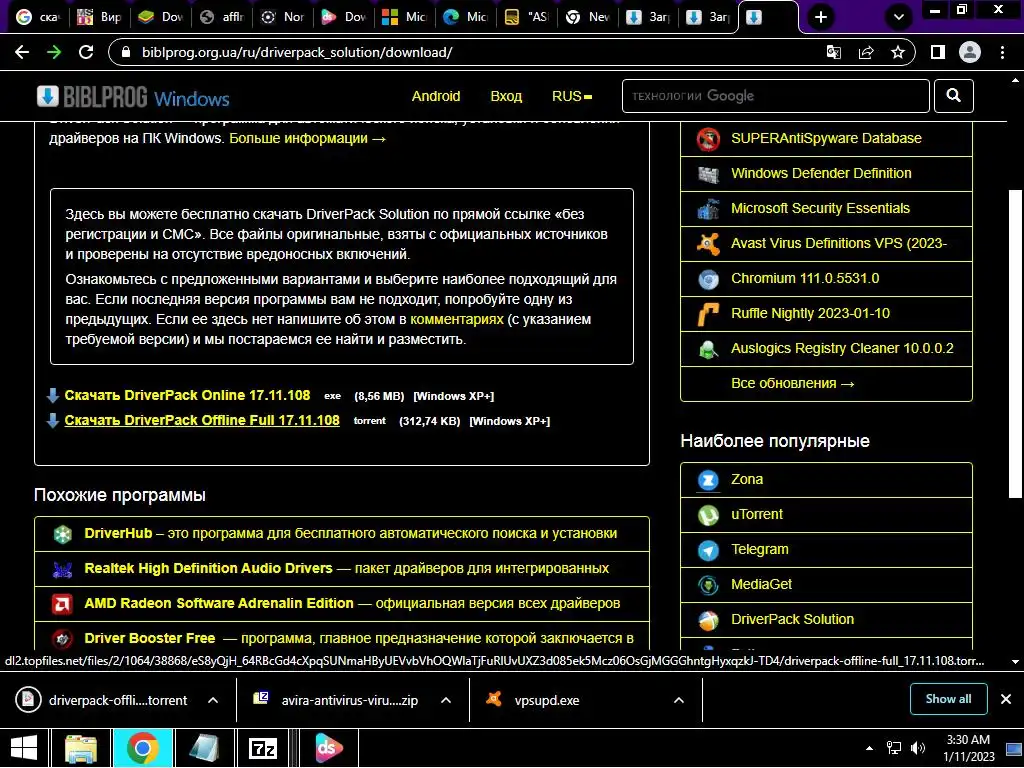
Task: Open 'Все обновления' link
Action: point(793,383)
